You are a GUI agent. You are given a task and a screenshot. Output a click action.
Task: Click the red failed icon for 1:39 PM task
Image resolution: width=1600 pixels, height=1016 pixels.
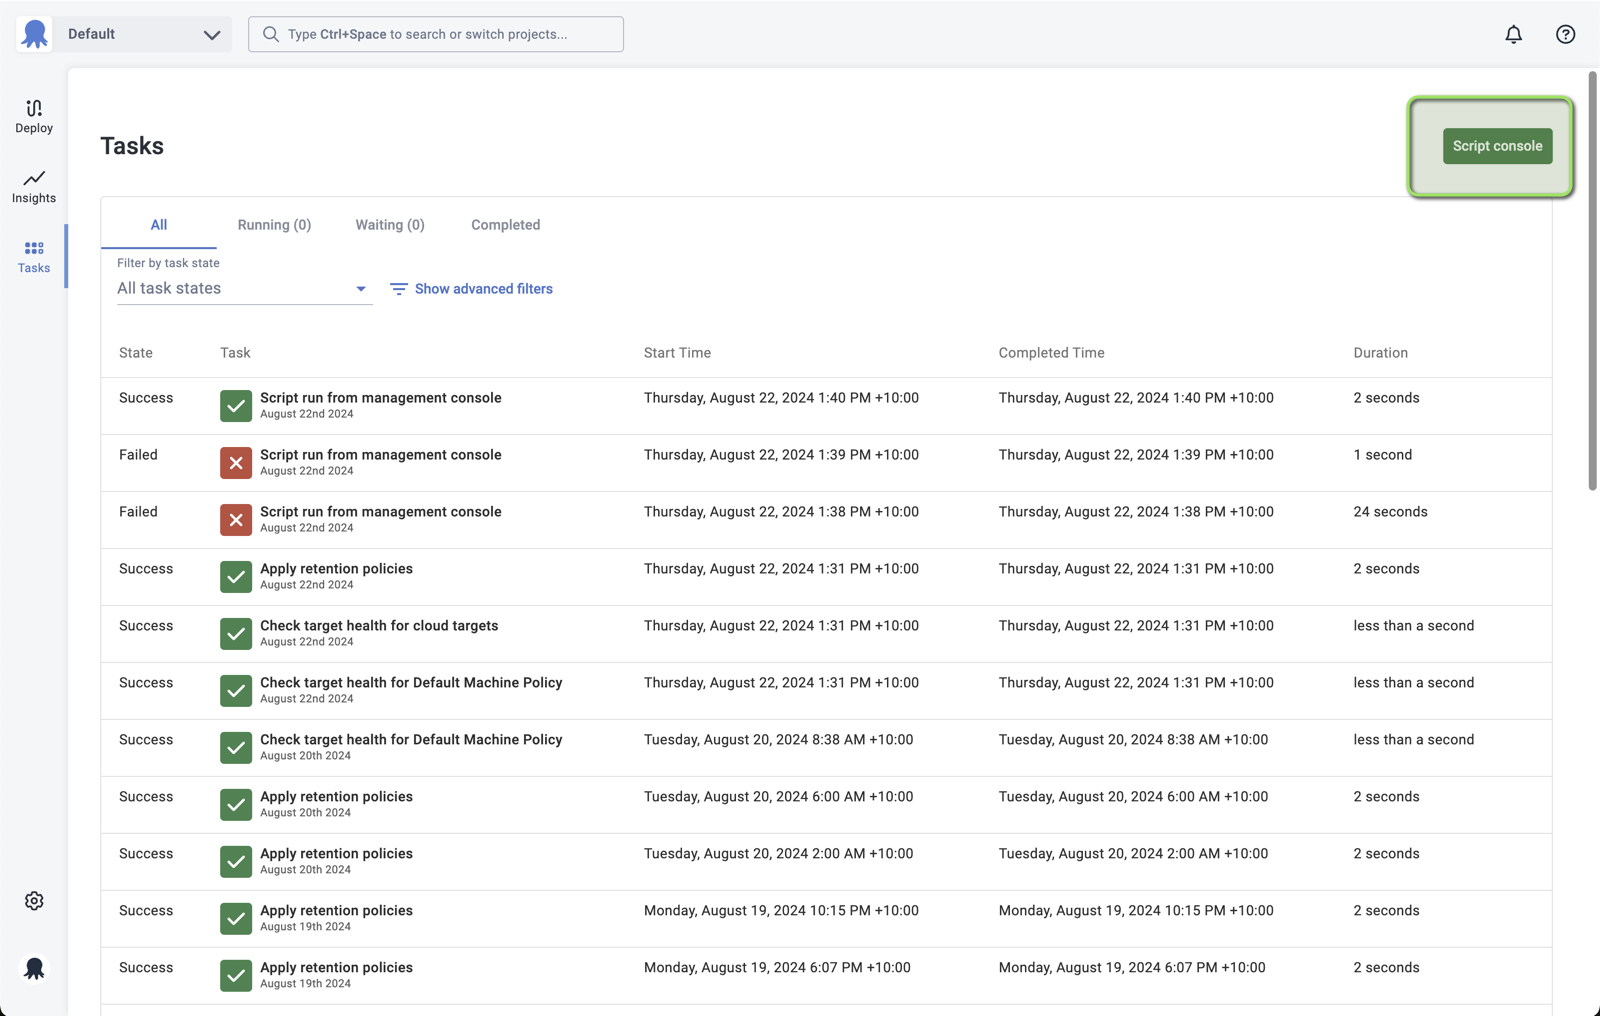coord(236,463)
